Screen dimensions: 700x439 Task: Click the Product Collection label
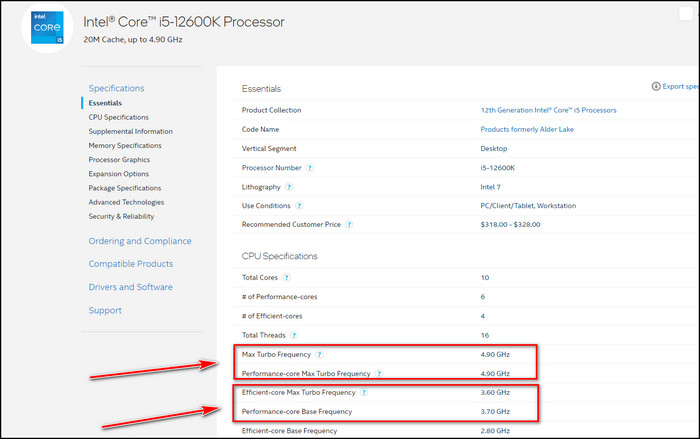click(271, 110)
